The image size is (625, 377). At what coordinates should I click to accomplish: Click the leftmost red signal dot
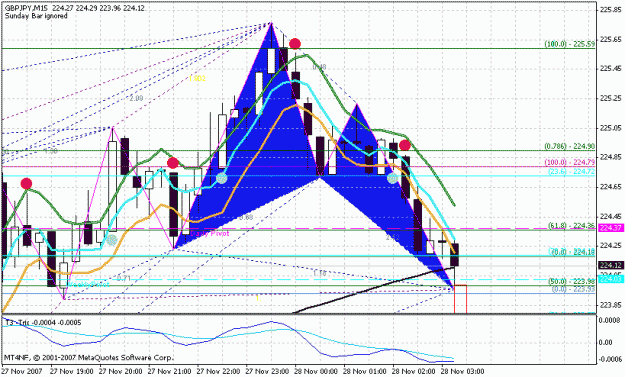coord(26,184)
